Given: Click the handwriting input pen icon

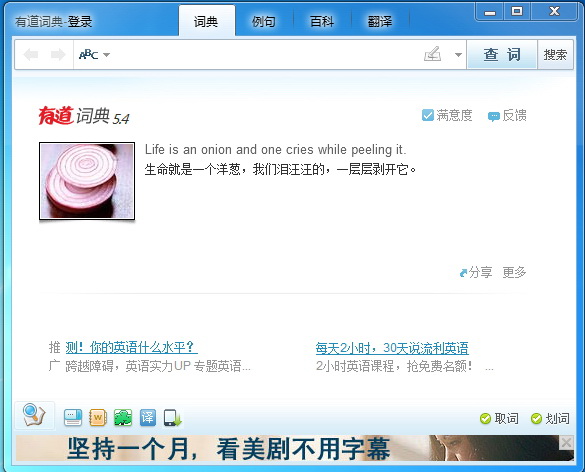Looking at the screenshot, I should coord(433,54).
